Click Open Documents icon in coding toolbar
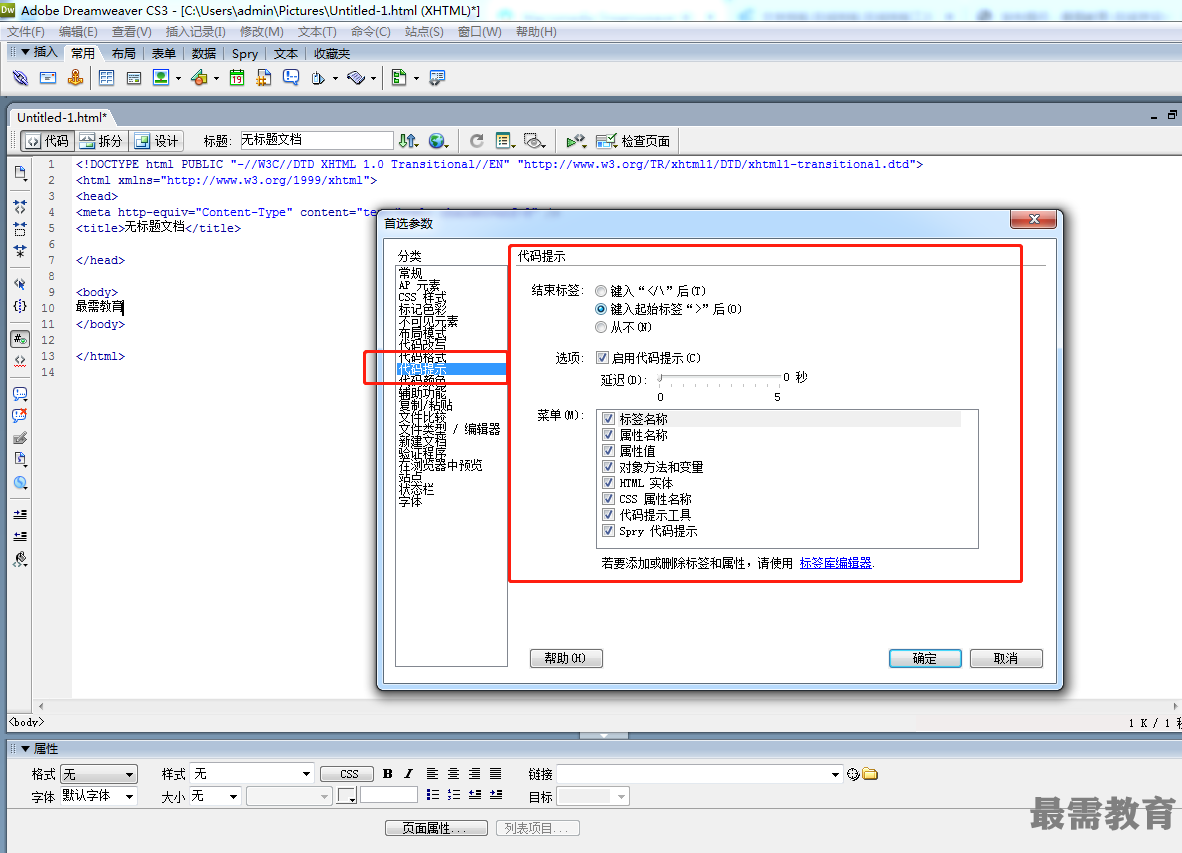1182x853 pixels. pos(20,173)
